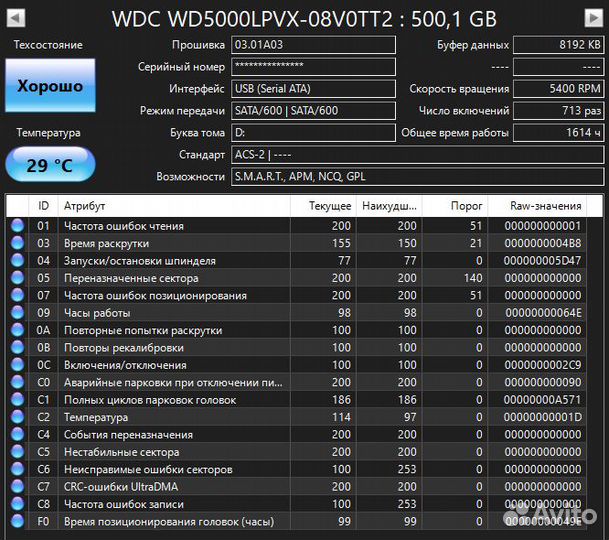Click status orb for attribute C1 row
The height and width of the screenshot is (540, 609).
click(17, 399)
